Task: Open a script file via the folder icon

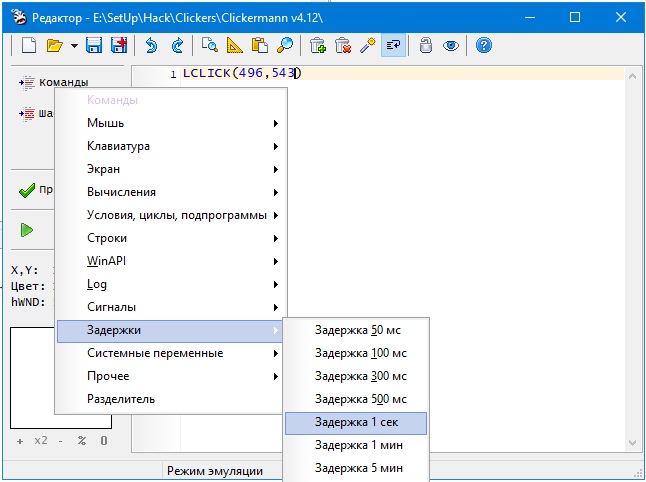Action: [54, 45]
